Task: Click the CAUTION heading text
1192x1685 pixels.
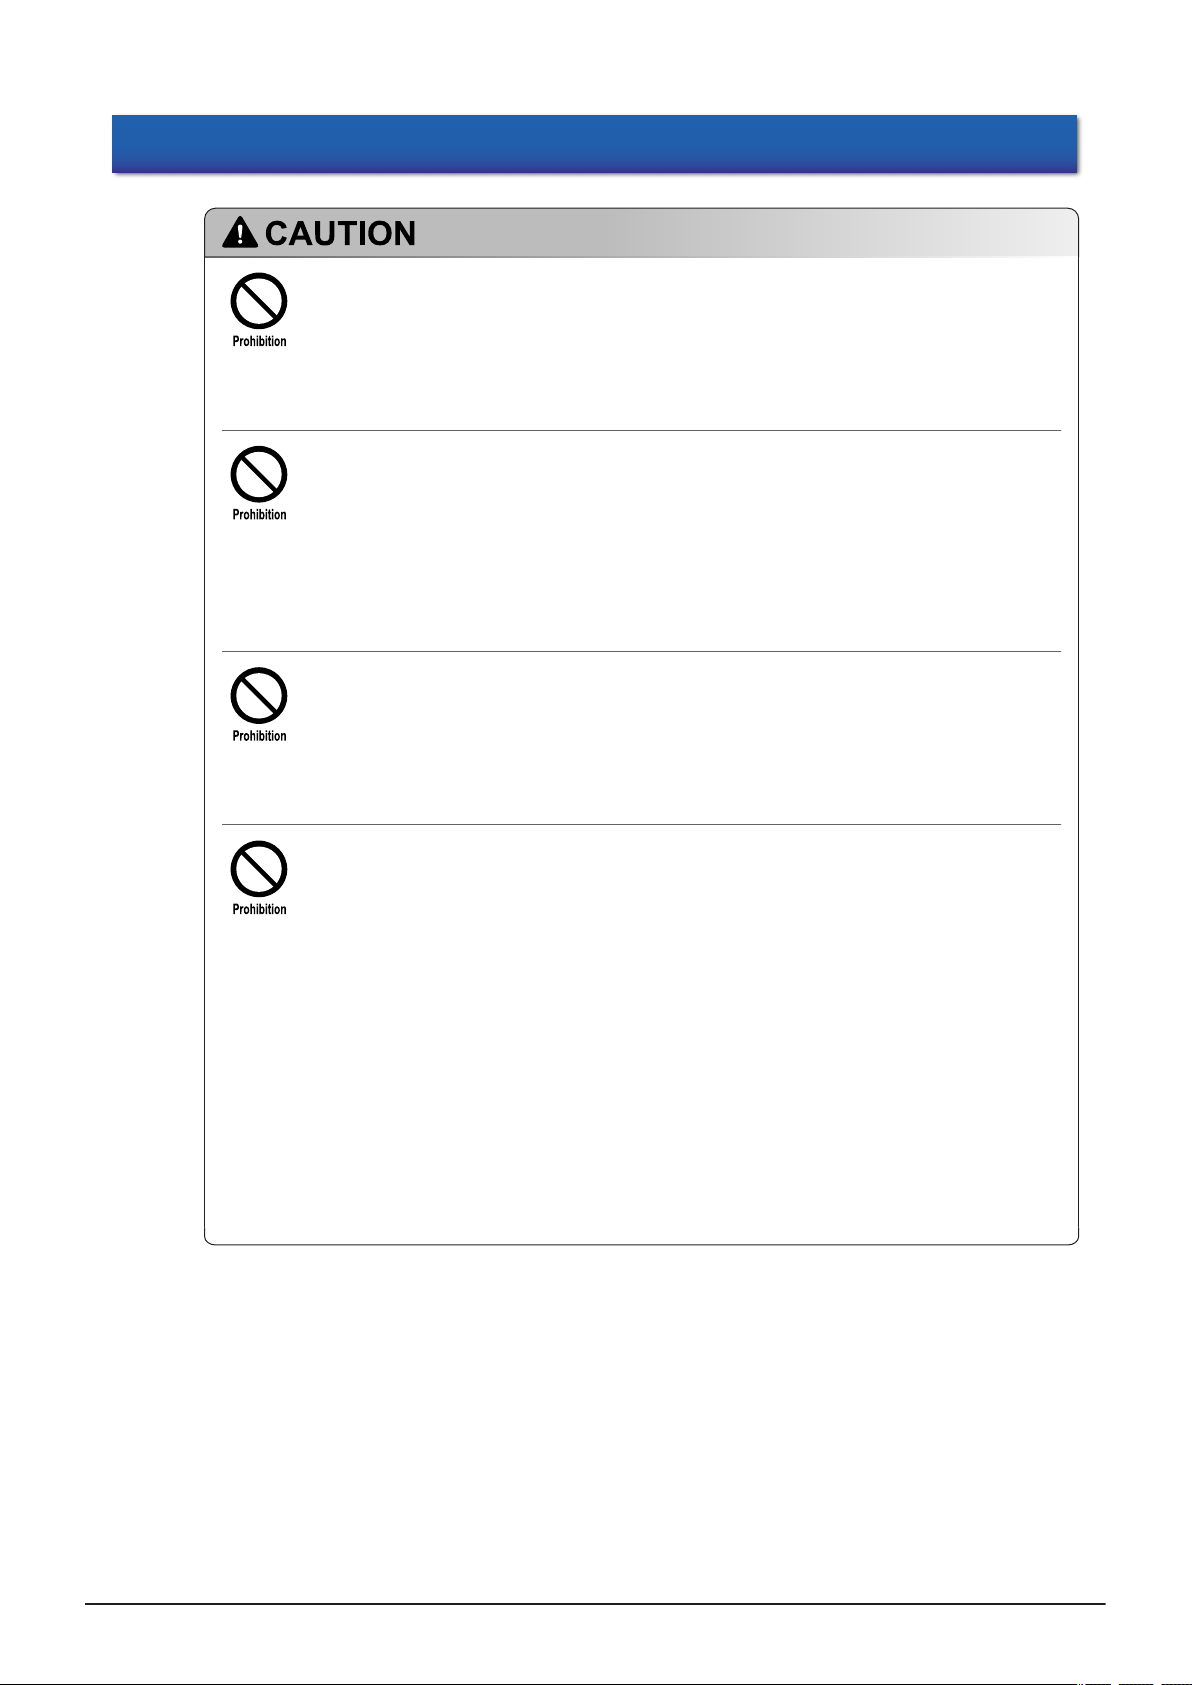Action: point(340,233)
